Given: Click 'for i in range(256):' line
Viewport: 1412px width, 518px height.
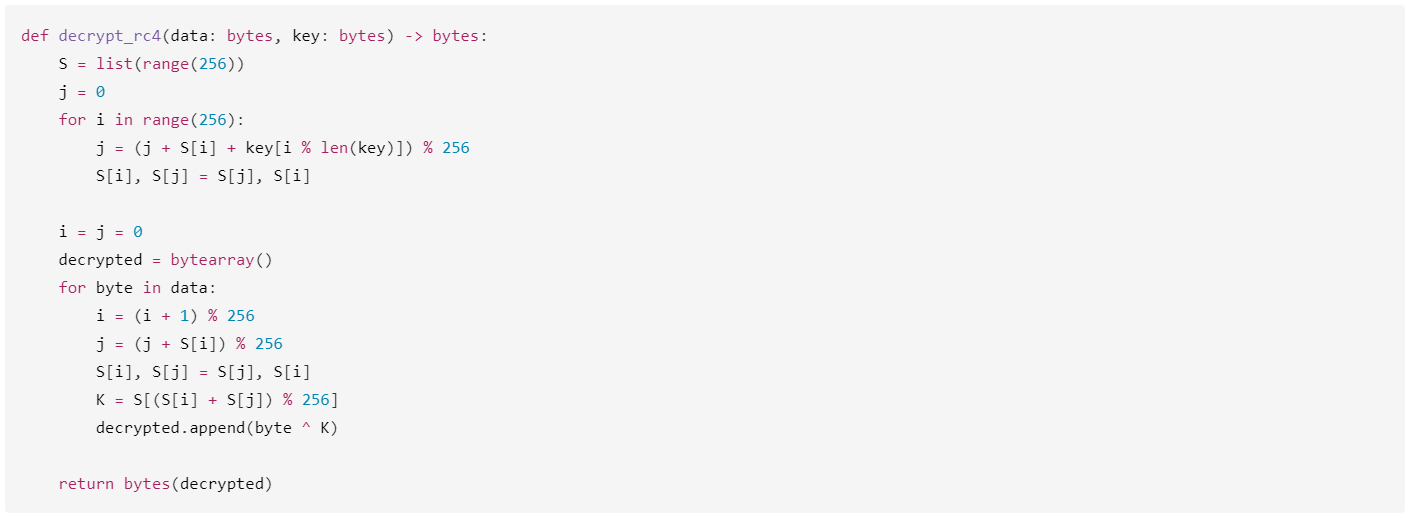Looking at the screenshot, I should point(152,120).
